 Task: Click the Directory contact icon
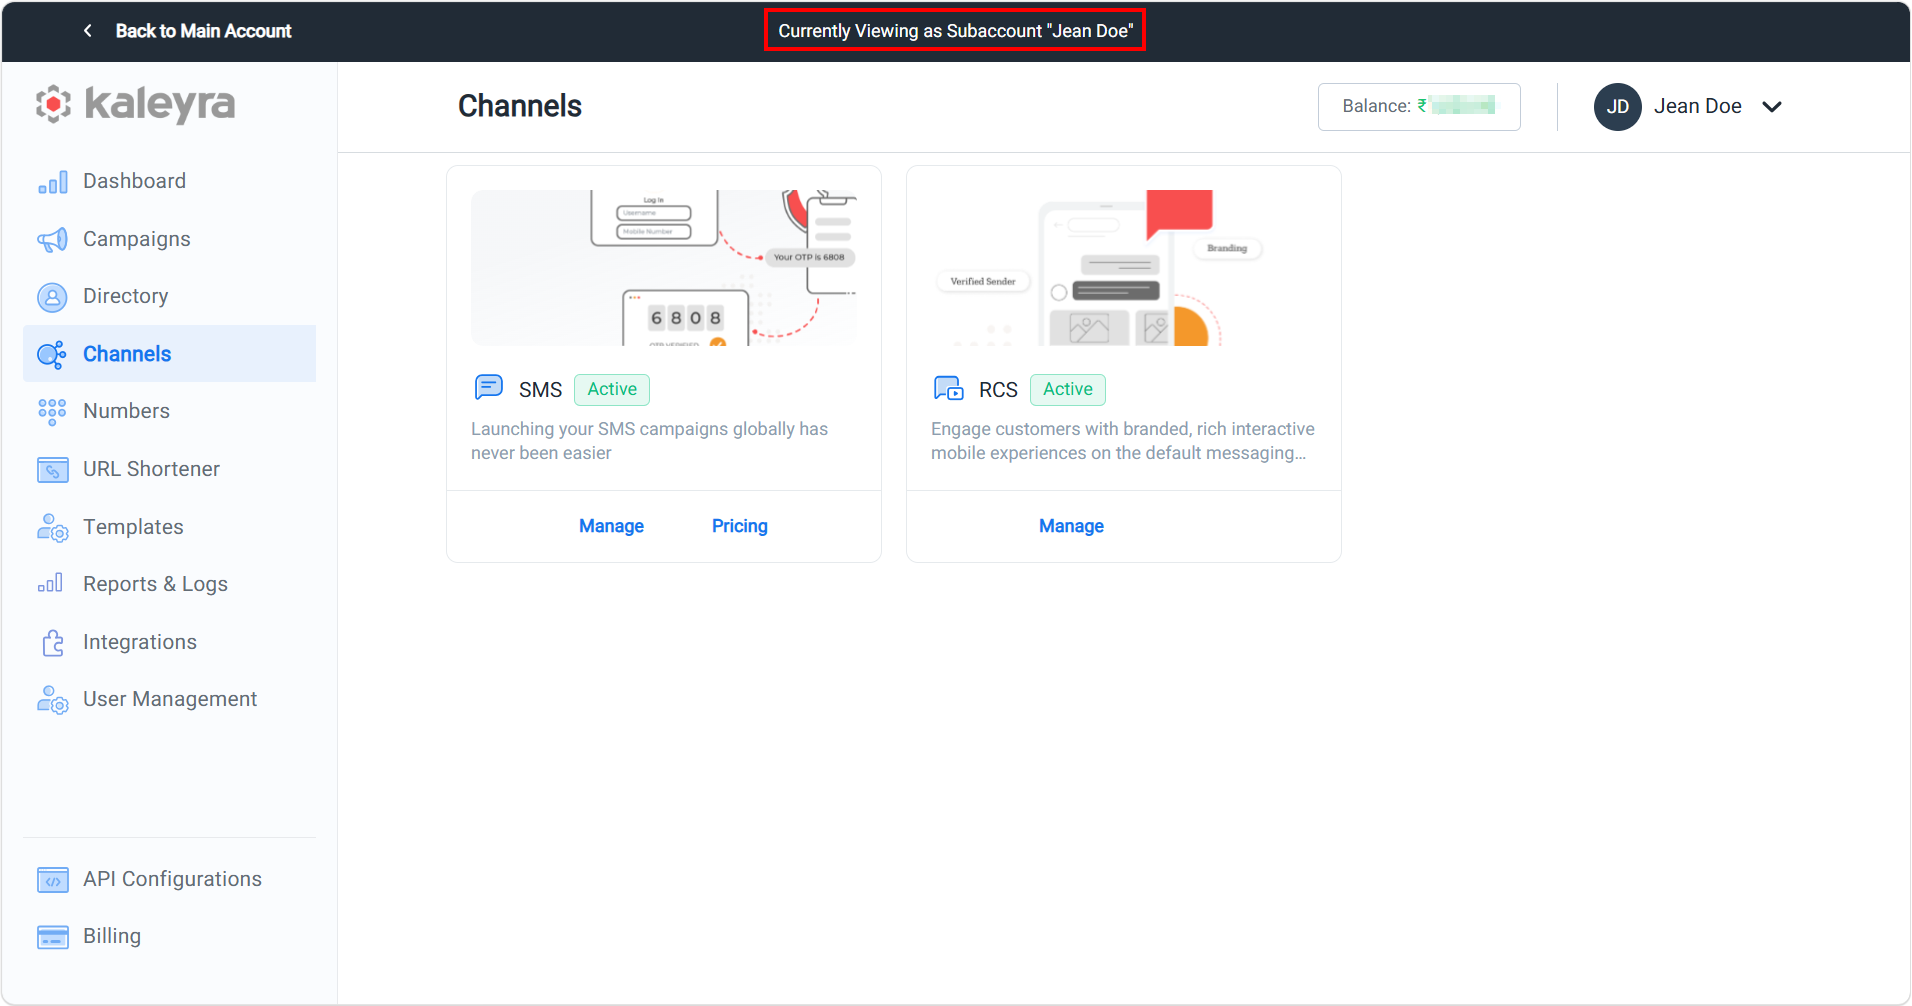tap(53, 297)
